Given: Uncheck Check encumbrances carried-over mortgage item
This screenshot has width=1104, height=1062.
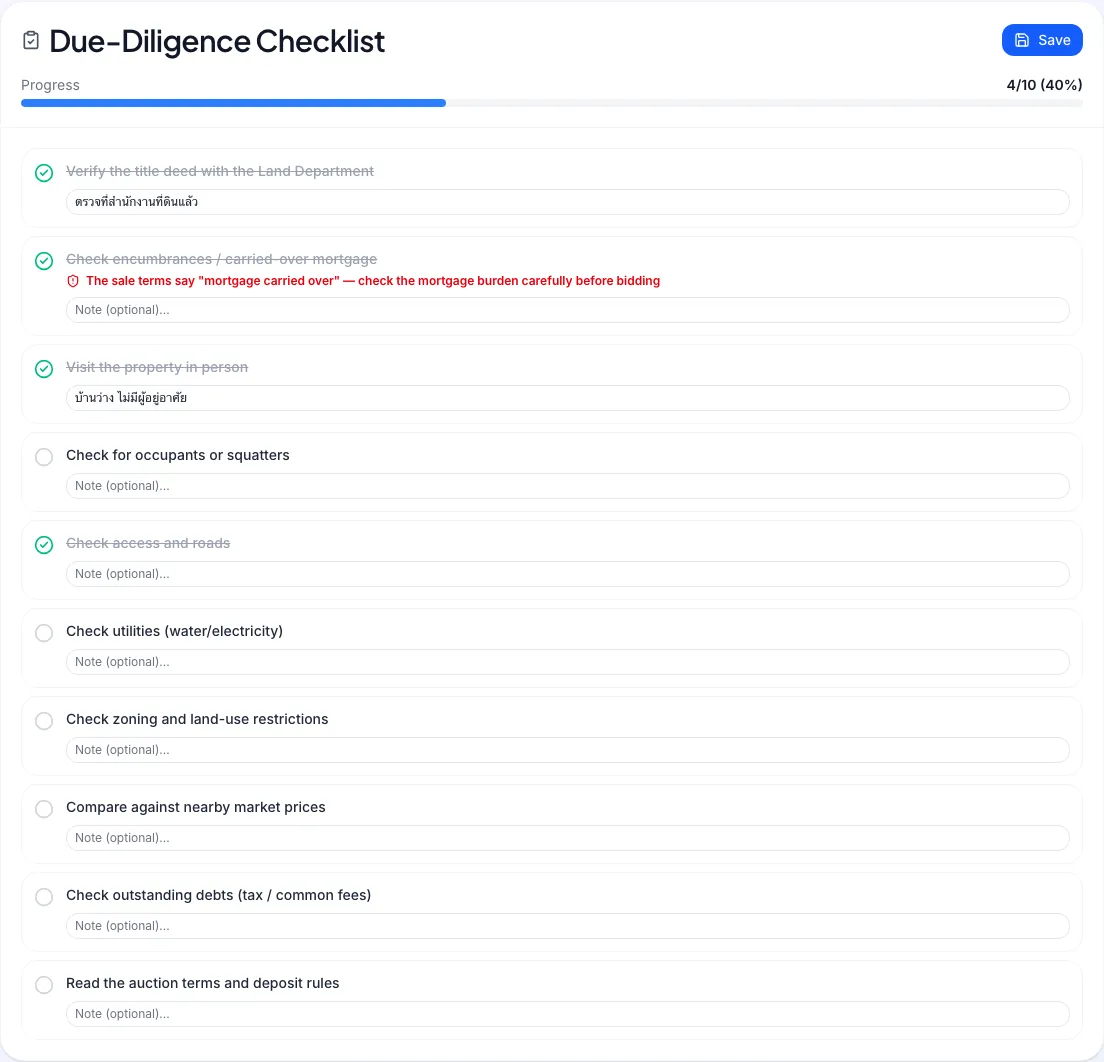Looking at the screenshot, I should coord(44,261).
